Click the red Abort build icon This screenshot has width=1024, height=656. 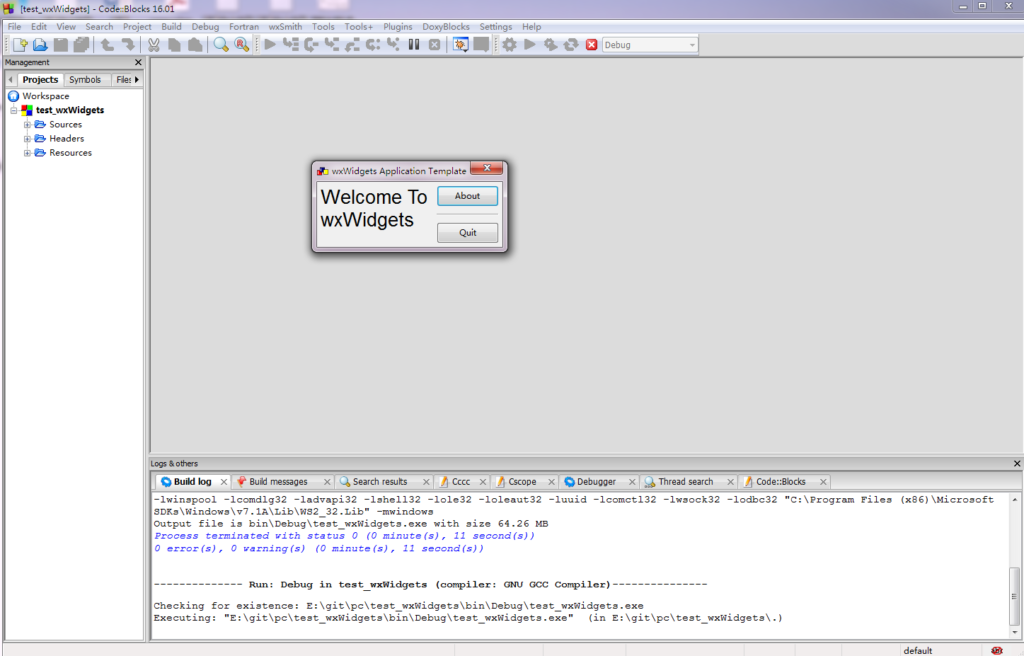point(592,44)
